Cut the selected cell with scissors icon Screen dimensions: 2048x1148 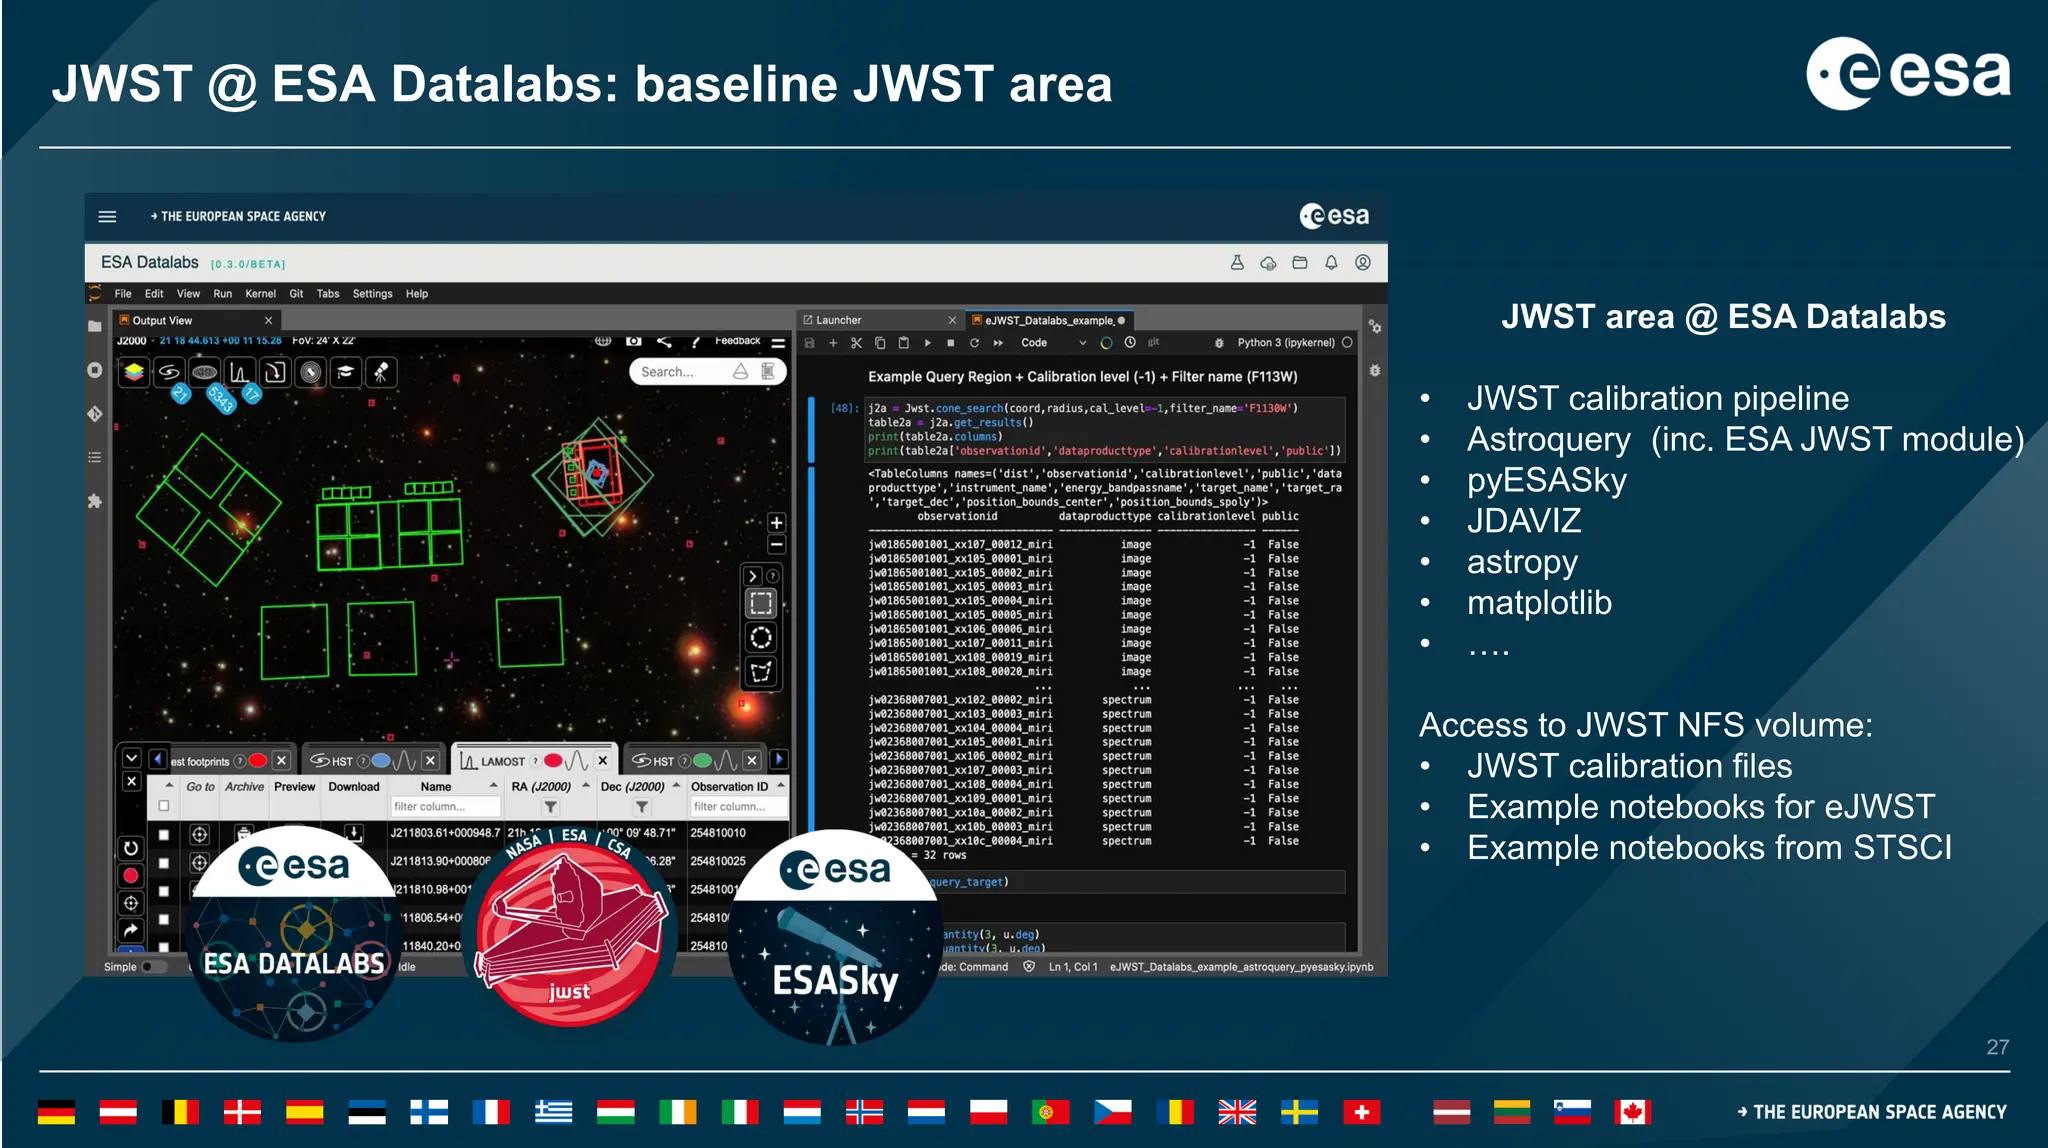pos(856,343)
